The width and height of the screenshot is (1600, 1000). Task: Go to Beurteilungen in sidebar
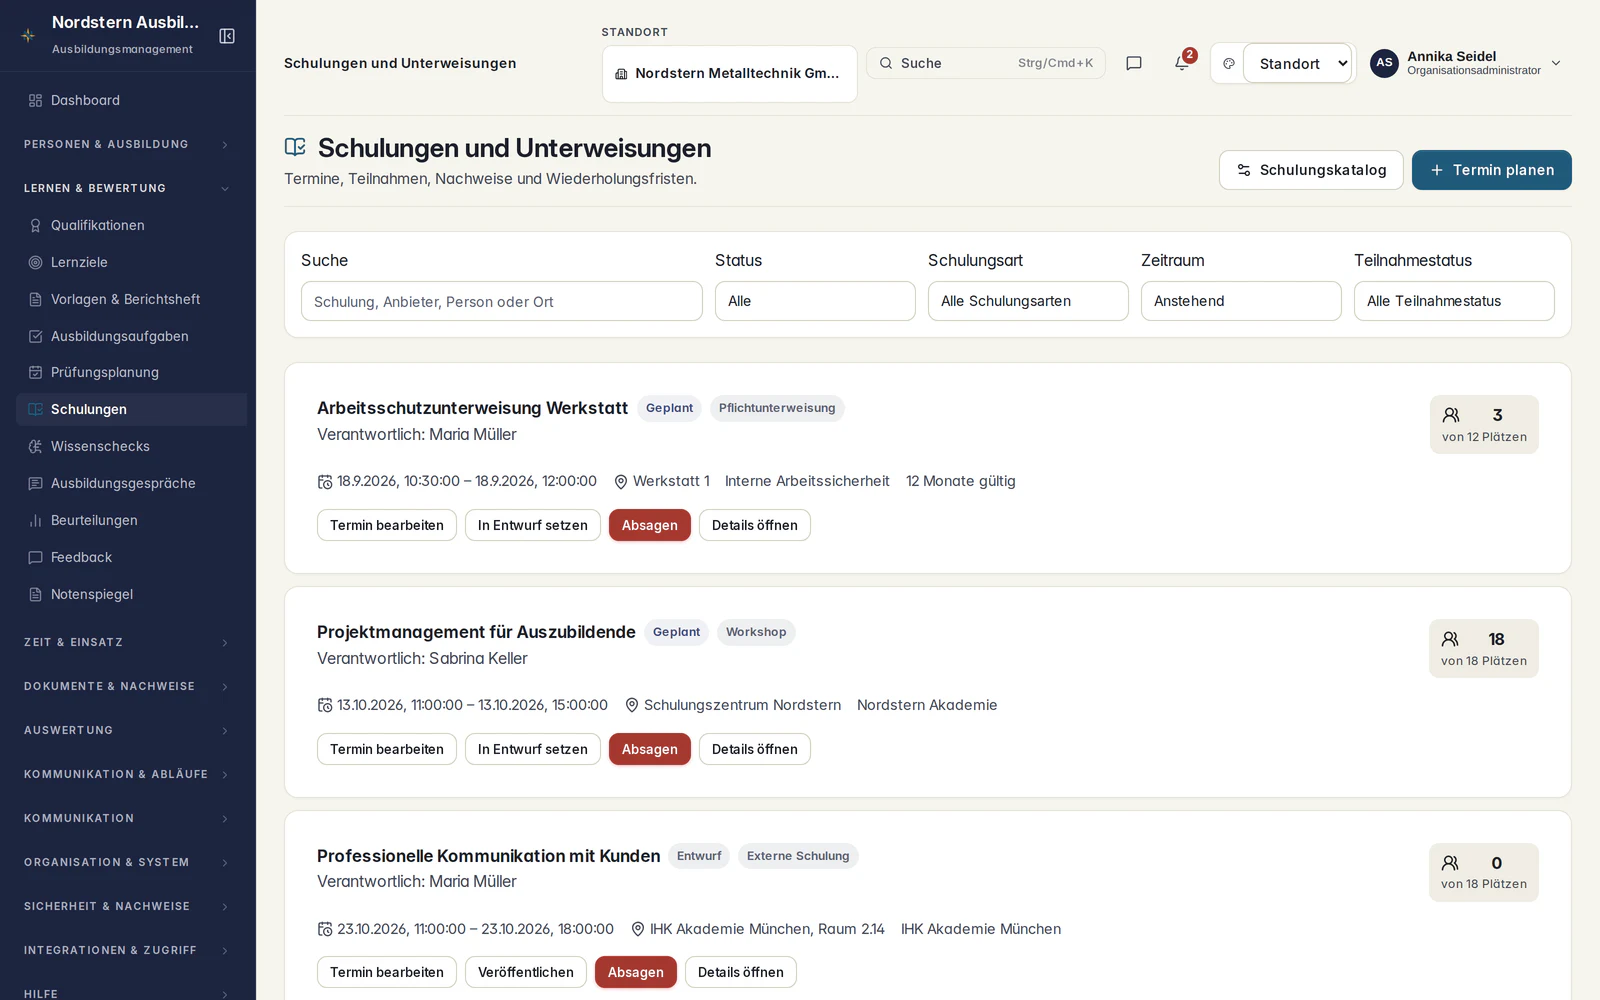click(x=132, y=520)
